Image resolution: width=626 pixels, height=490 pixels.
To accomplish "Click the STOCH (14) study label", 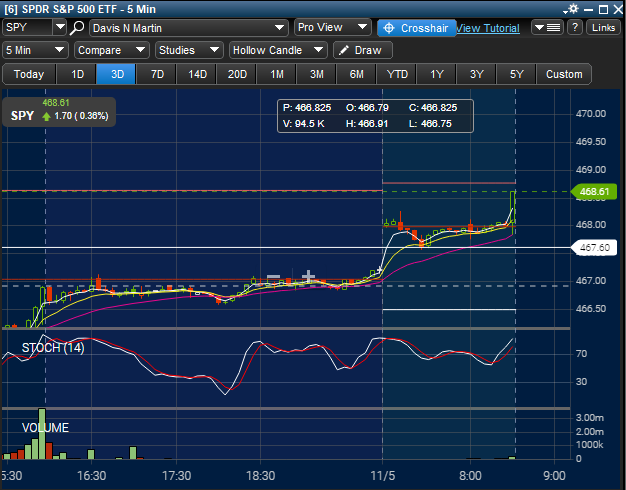I will (53, 348).
